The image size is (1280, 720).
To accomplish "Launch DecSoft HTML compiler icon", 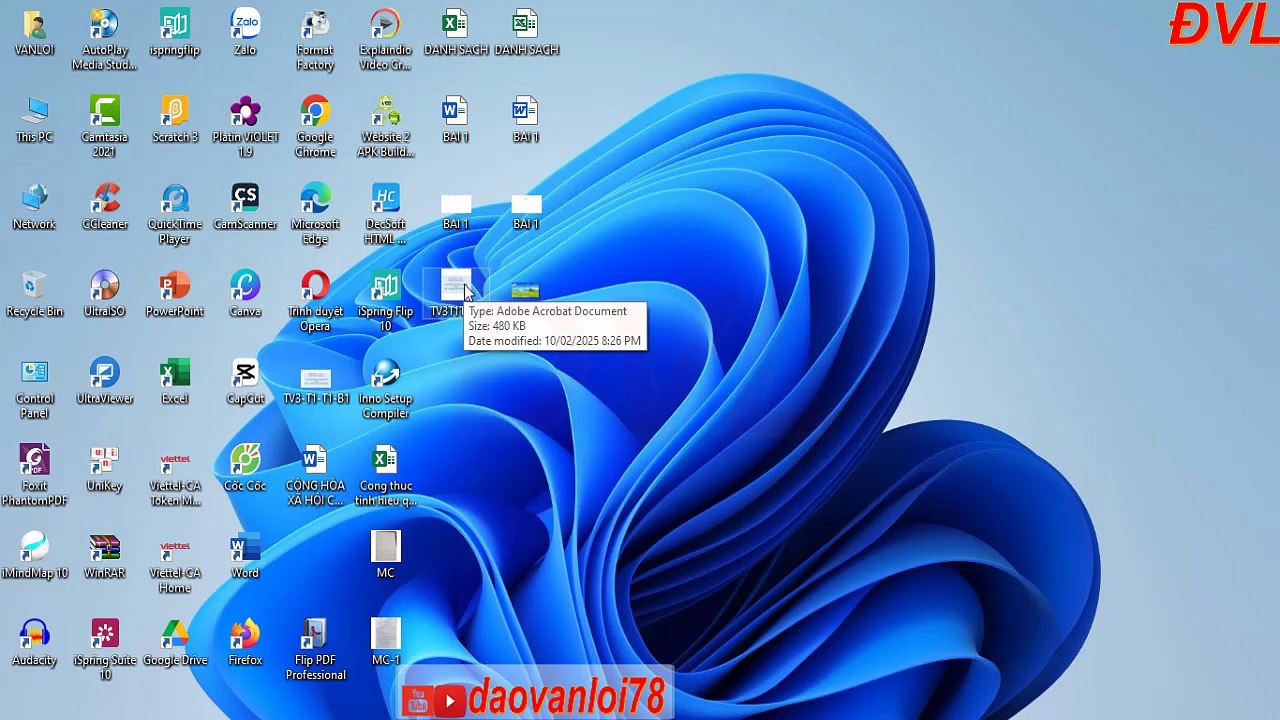I will pyautogui.click(x=385, y=199).
